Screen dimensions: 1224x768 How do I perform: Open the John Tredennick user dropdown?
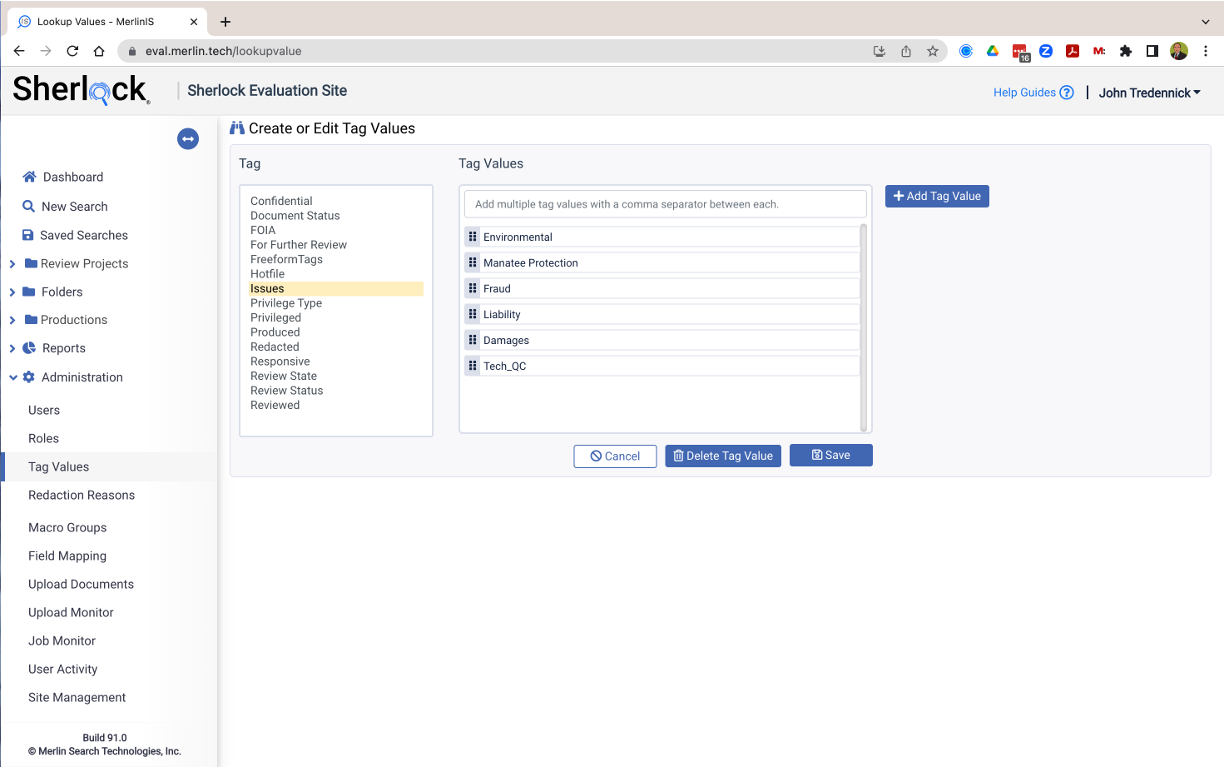[x=1149, y=93]
